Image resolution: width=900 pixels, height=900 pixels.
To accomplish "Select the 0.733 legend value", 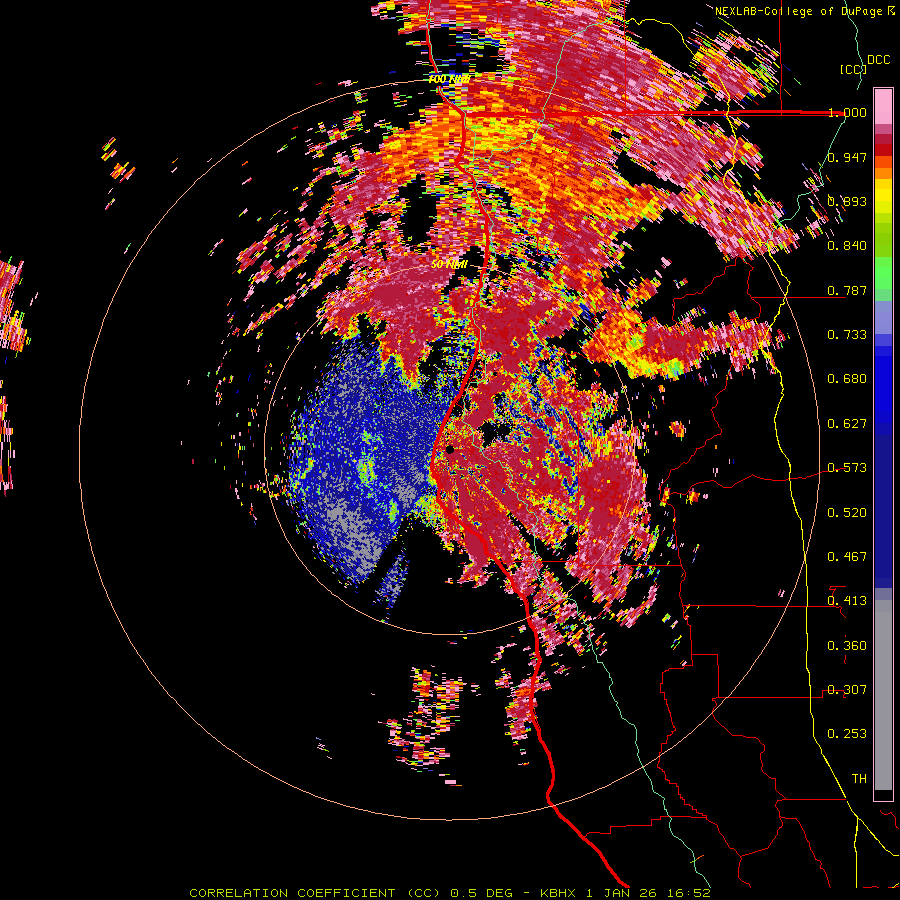I will tap(847, 335).
